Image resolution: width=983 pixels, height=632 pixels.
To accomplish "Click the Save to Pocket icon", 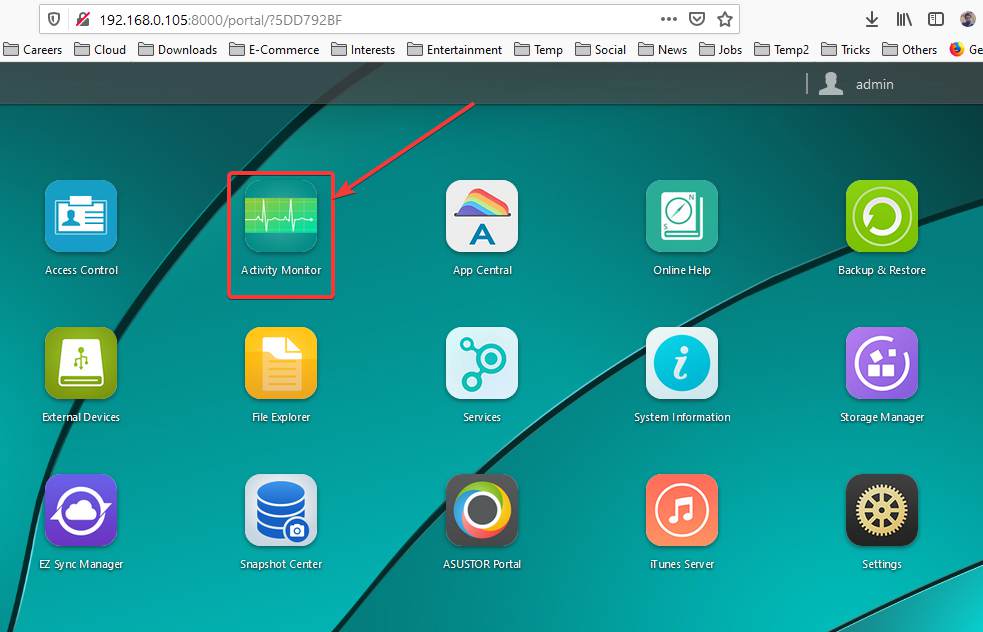I will (x=697, y=19).
